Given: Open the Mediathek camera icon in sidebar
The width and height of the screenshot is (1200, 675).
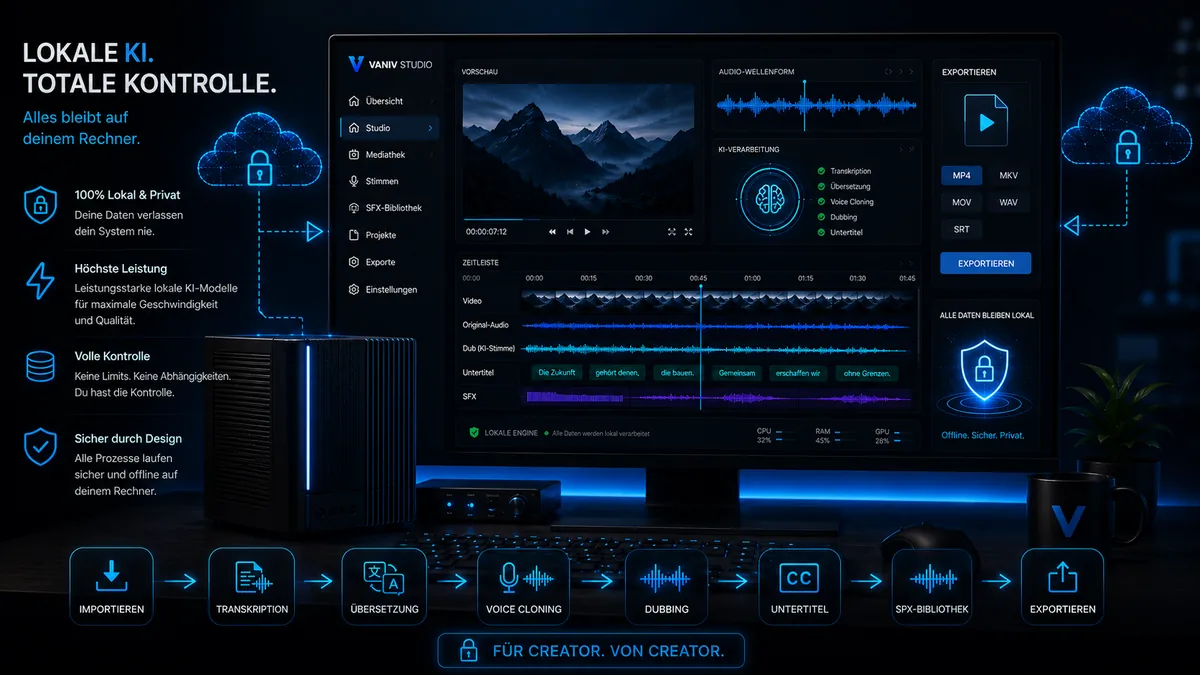Looking at the screenshot, I should click(354, 155).
